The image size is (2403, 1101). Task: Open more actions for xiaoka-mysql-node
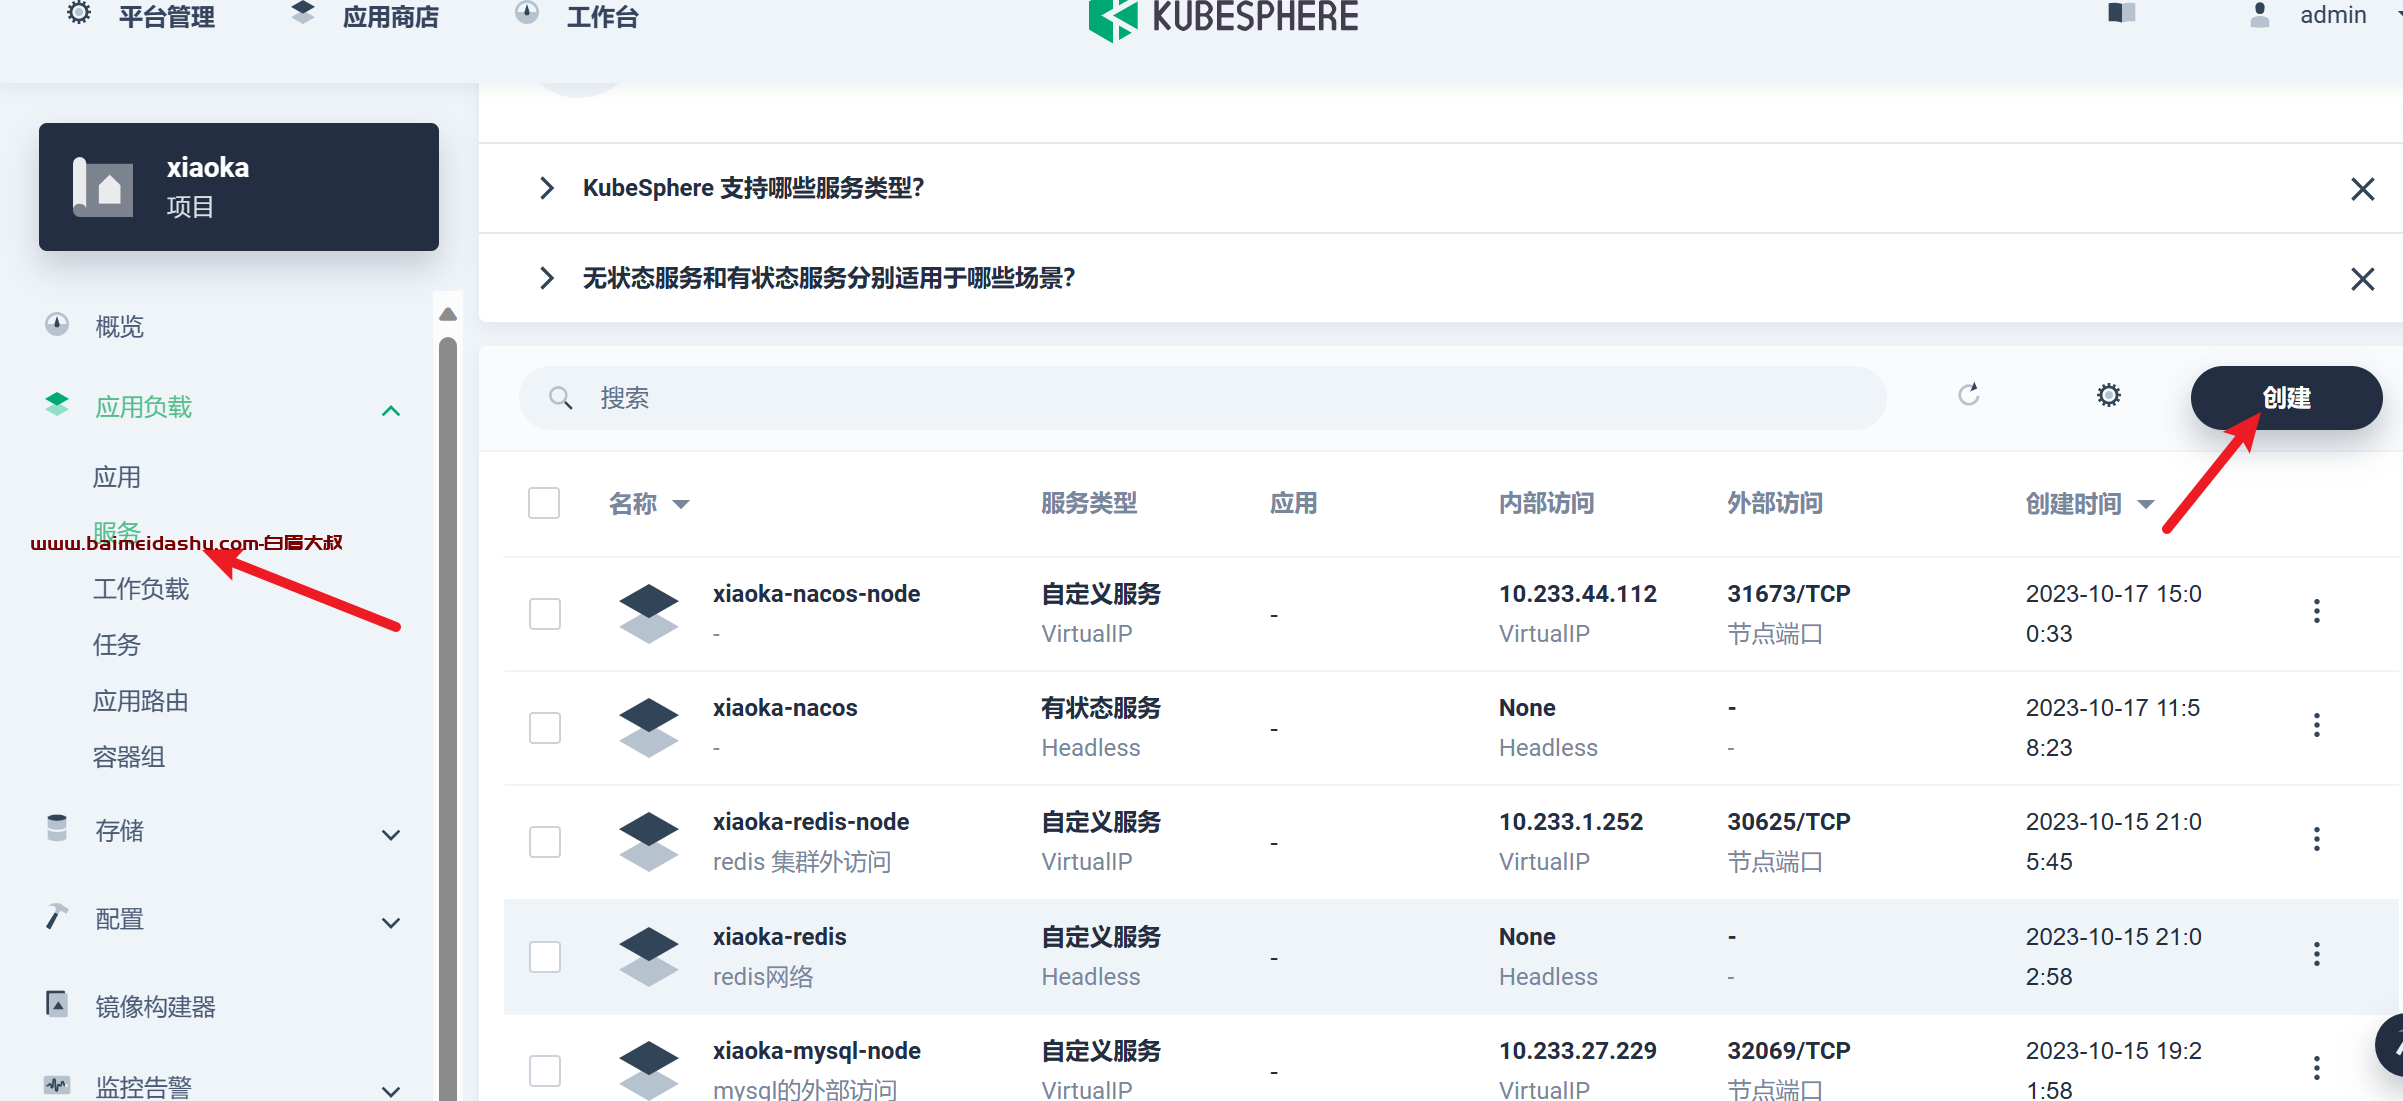(x=2316, y=1068)
